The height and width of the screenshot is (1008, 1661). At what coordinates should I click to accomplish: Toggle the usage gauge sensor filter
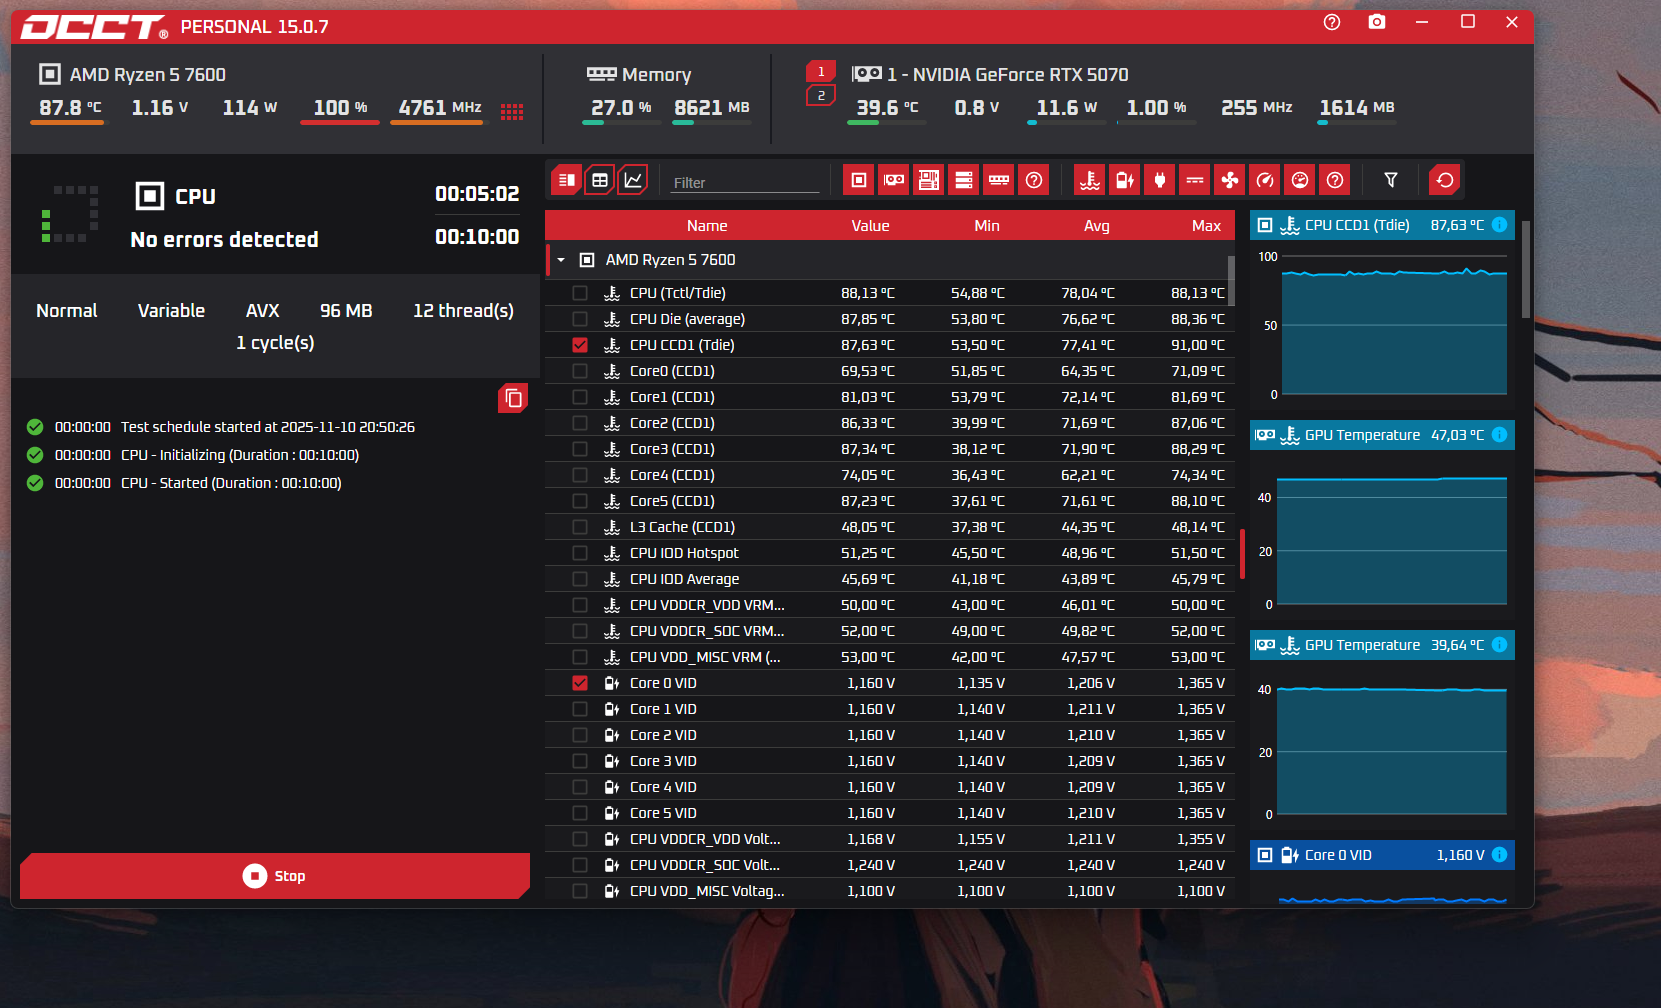(x=1300, y=180)
